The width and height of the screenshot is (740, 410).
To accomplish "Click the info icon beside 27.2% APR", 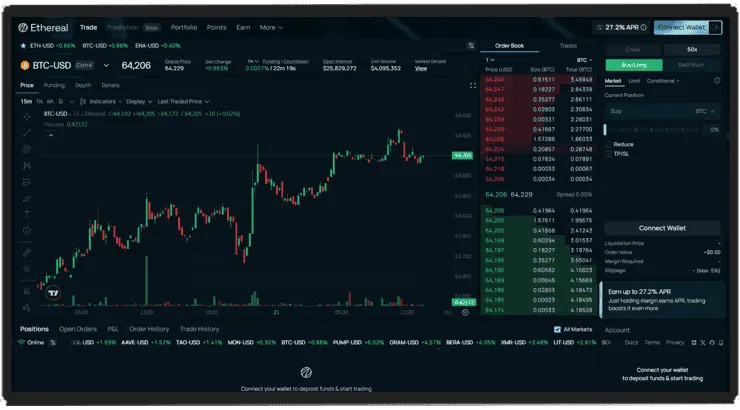I will pos(644,27).
